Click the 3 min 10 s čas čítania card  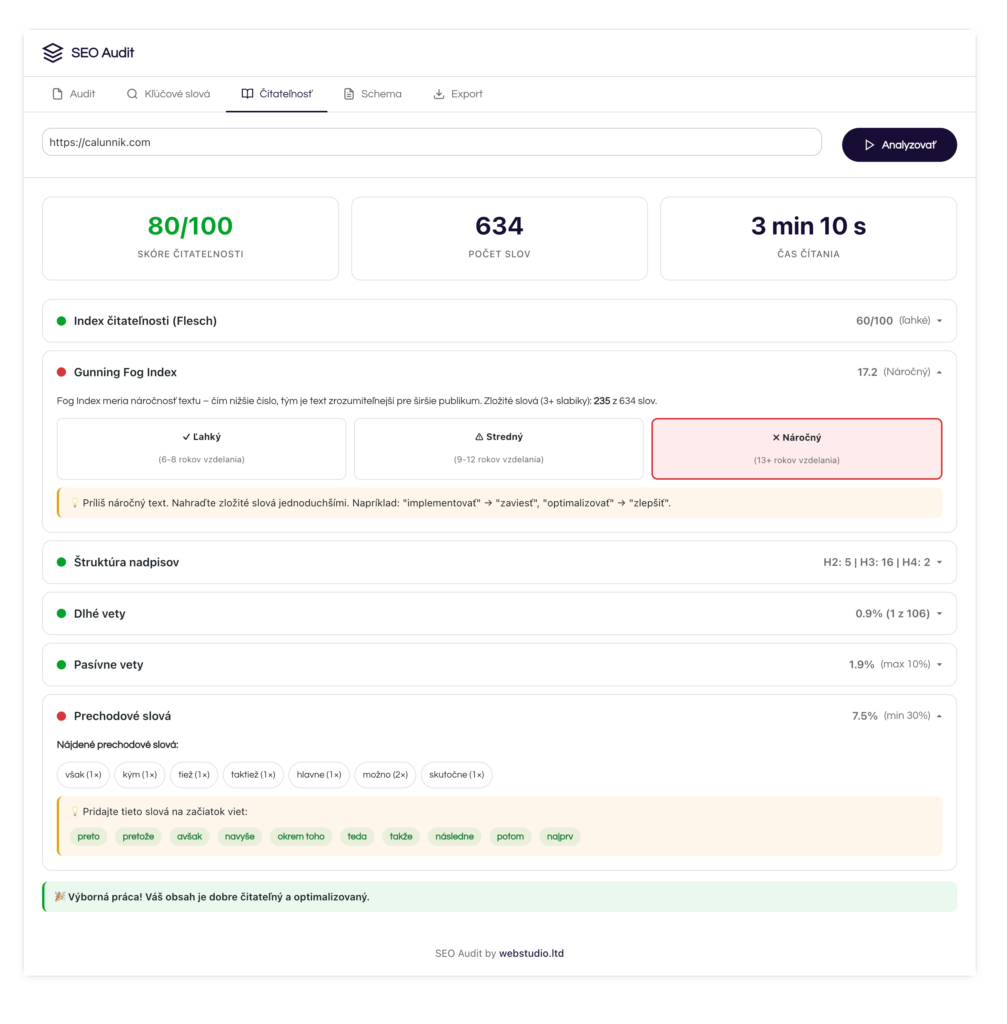(x=808, y=238)
